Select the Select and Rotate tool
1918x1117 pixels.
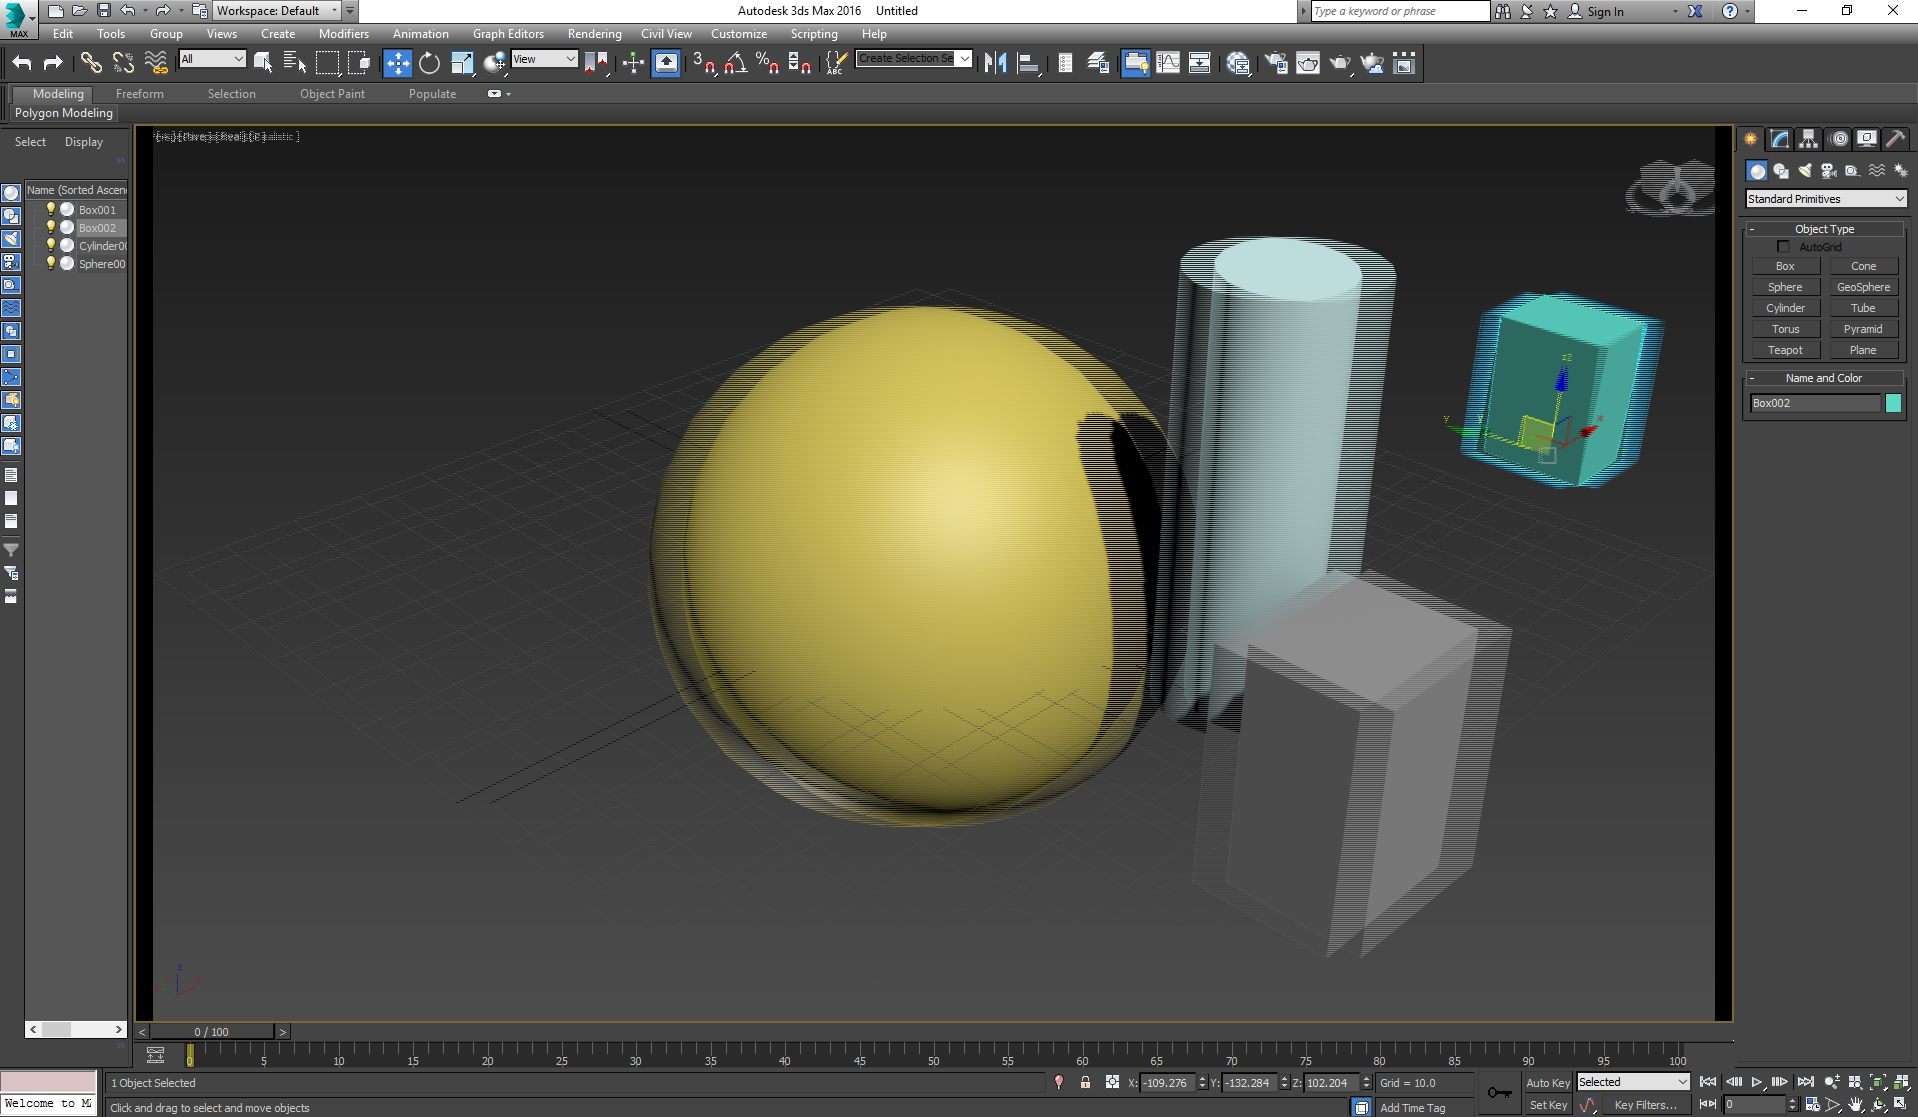pyautogui.click(x=429, y=63)
